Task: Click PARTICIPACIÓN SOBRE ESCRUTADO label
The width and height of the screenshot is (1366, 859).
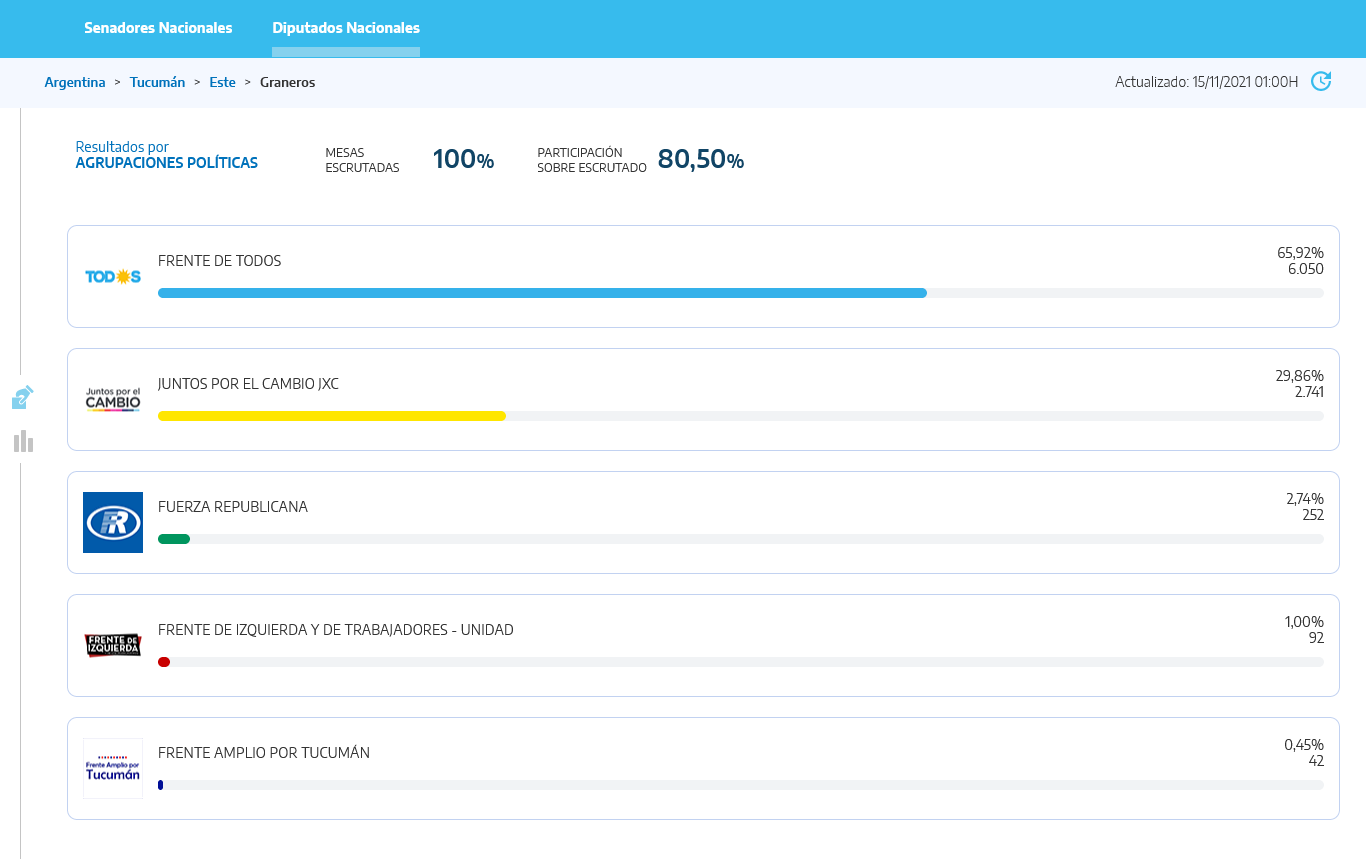Action: (592, 160)
